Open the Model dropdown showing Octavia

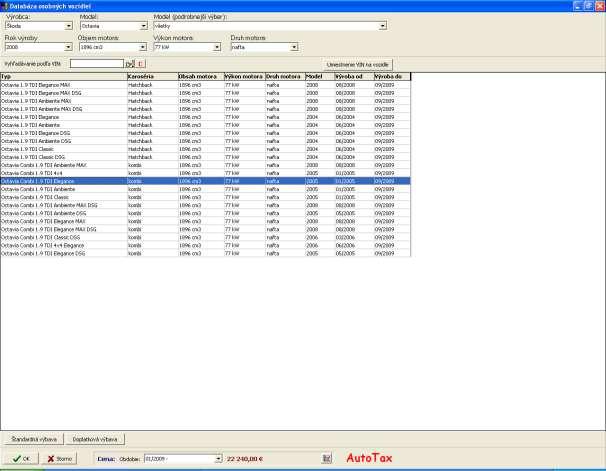click(x=143, y=26)
